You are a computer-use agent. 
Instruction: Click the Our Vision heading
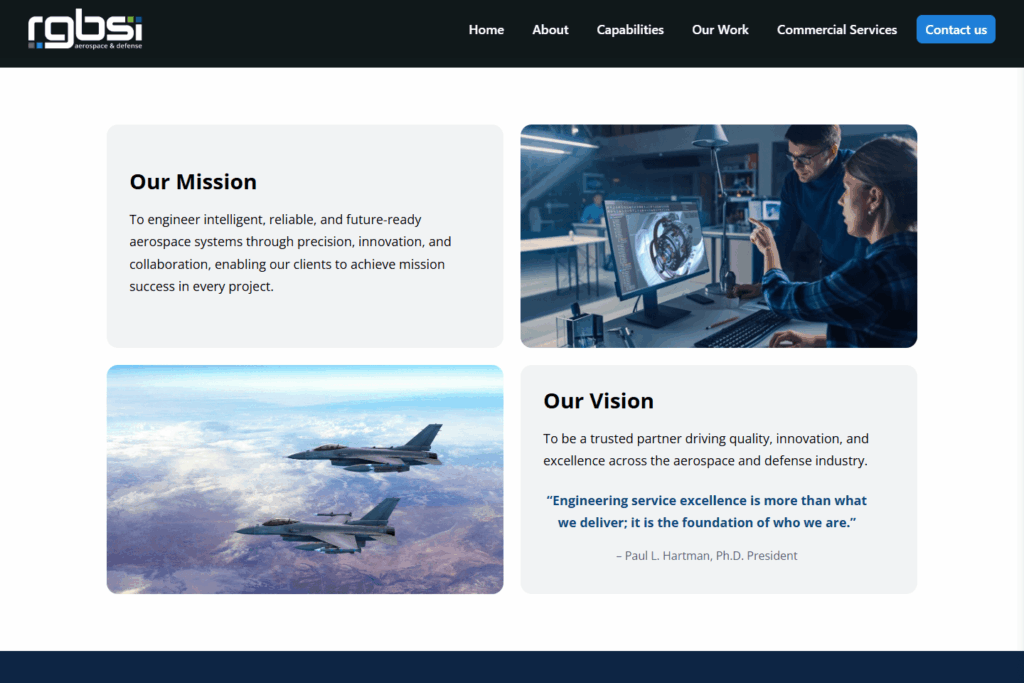pyautogui.click(x=598, y=401)
